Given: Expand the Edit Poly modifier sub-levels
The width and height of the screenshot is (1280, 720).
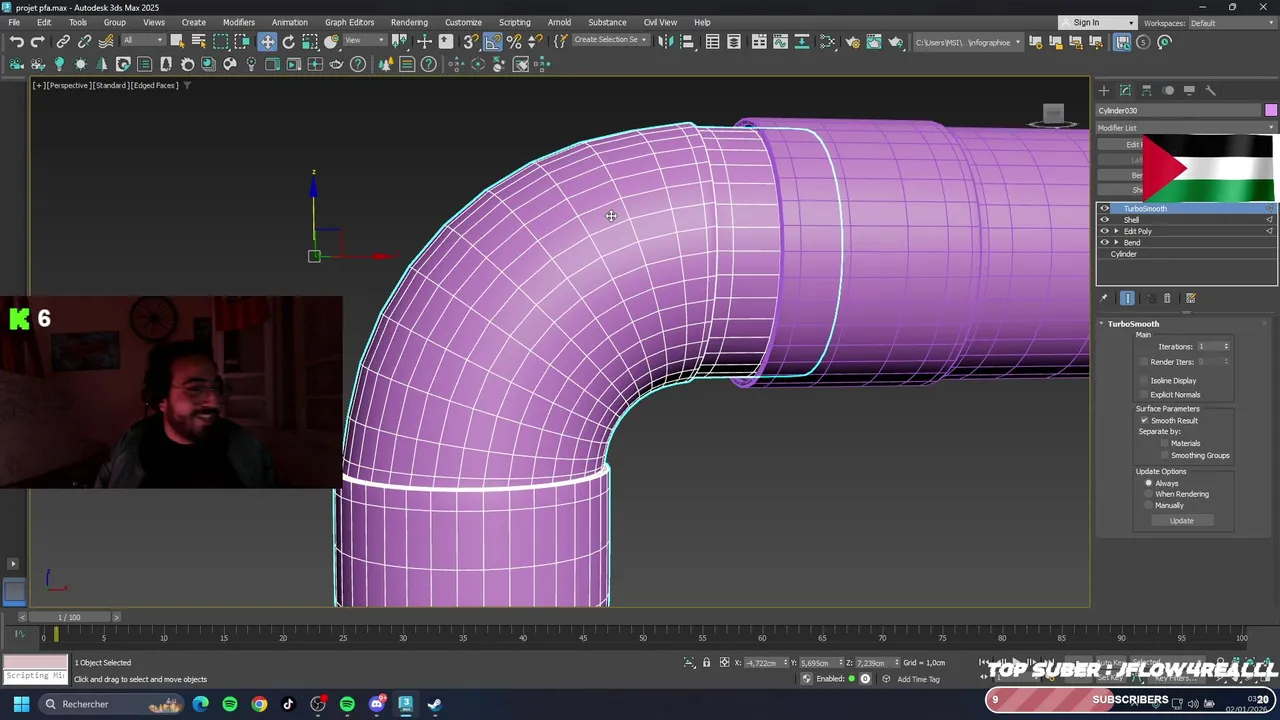Looking at the screenshot, I should (1117, 231).
